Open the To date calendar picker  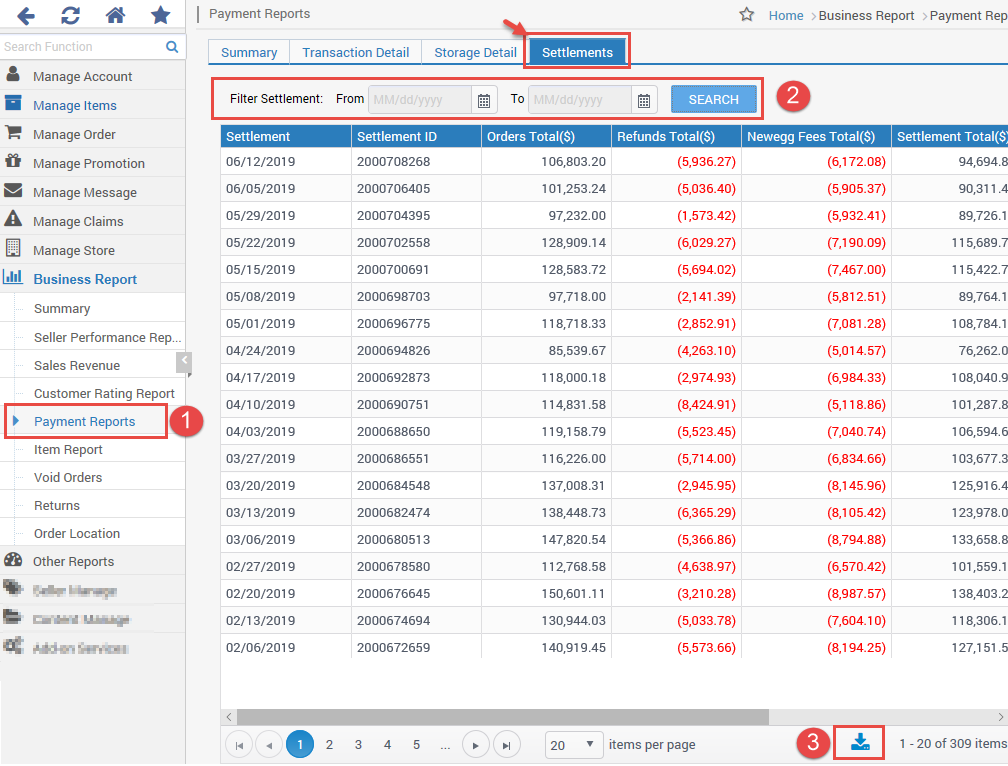click(x=644, y=99)
